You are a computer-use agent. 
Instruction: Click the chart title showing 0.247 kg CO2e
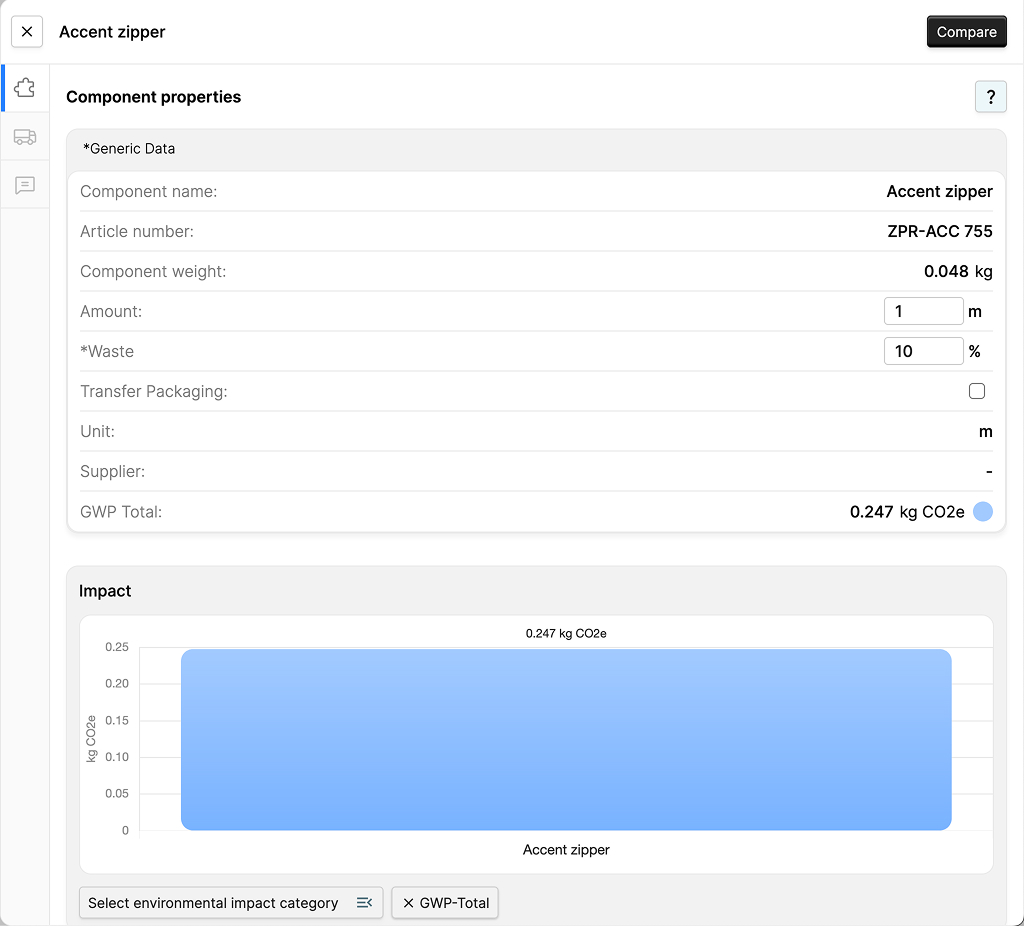pos(566,632)
